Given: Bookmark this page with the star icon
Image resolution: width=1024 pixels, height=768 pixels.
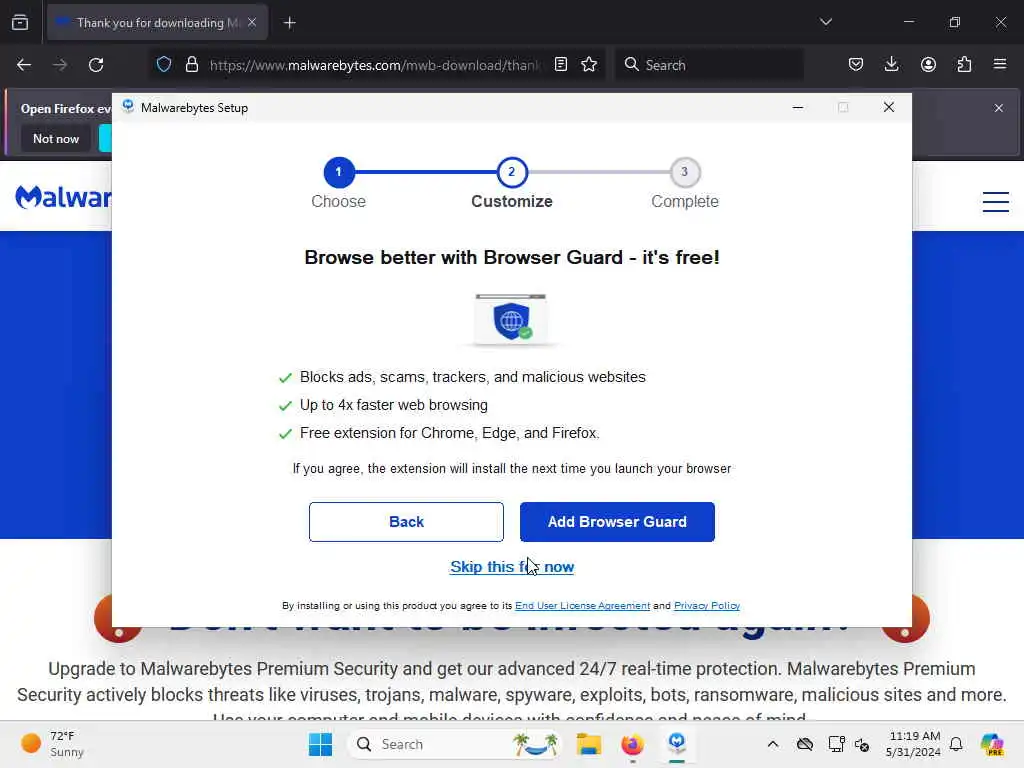Looking at the screenshot, I should [589, 65].
